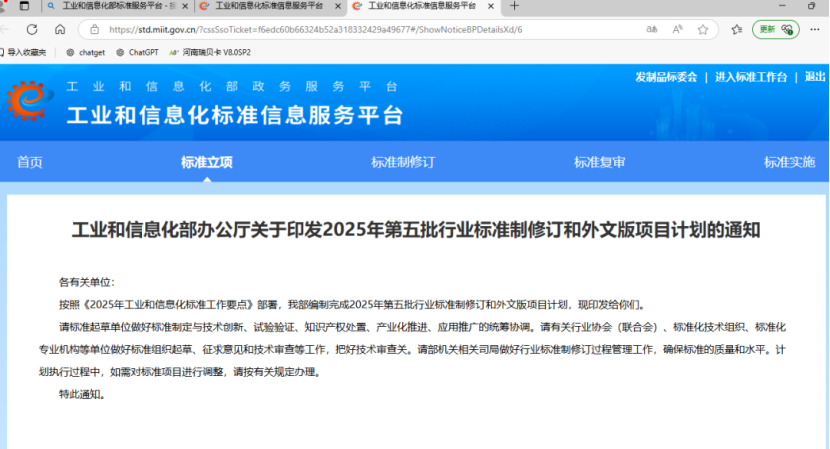The image size is (830, 449).
Task: Add this page to favorites with star icon
Action: point(704,30)
